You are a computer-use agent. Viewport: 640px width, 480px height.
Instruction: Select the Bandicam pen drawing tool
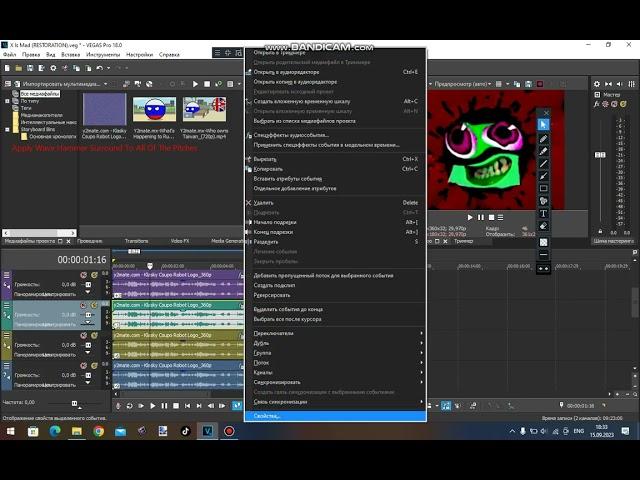[x=543, y=139]
